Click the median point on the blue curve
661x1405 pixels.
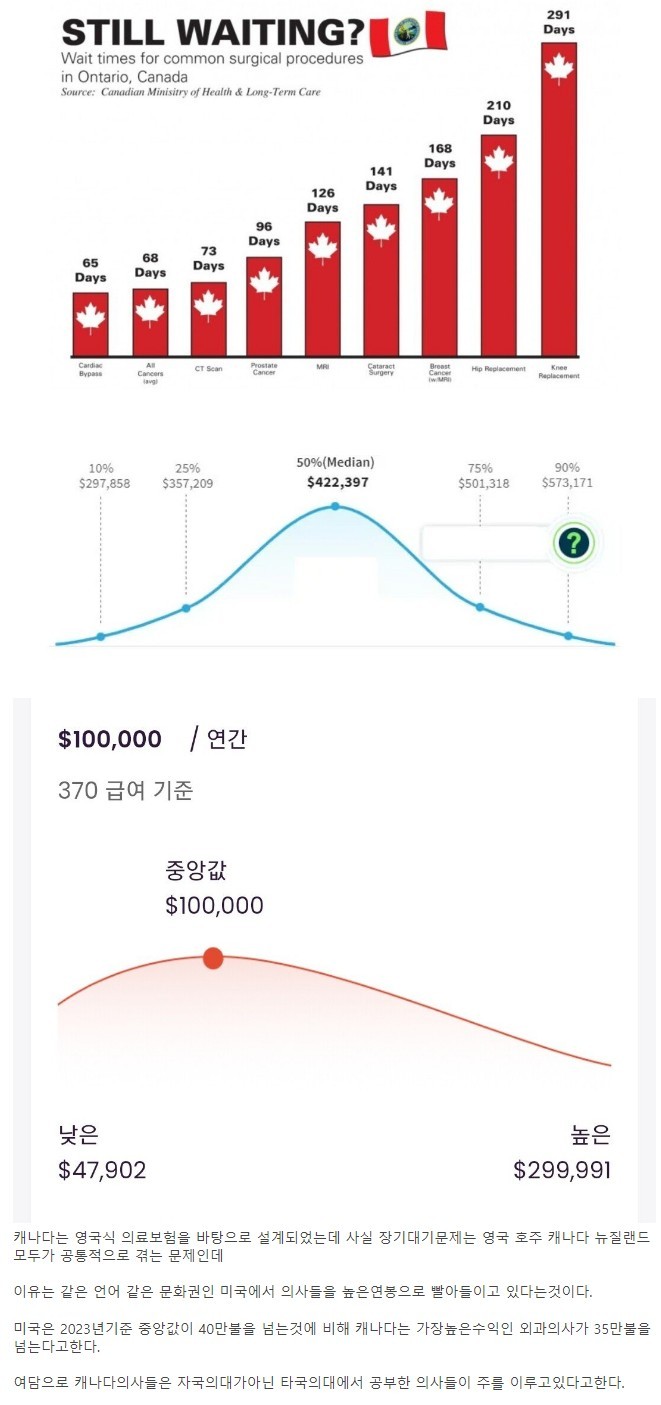click(335, 506)
